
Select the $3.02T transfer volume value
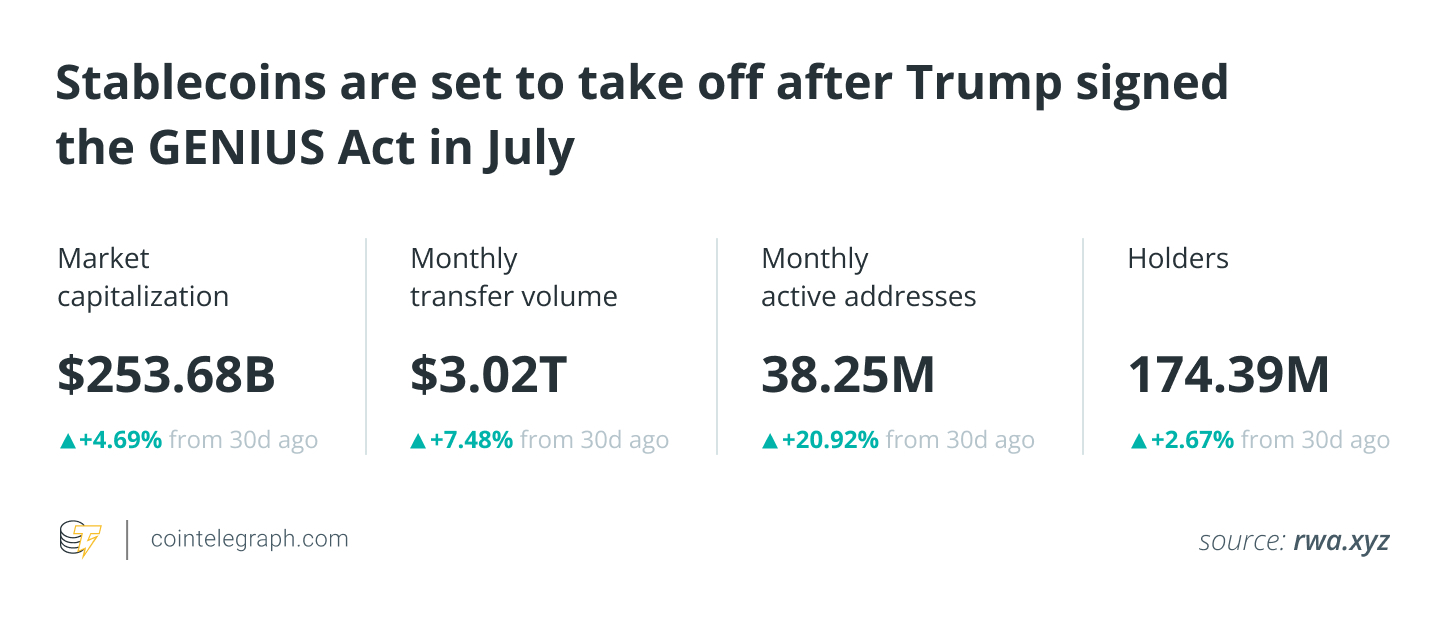point(489,375)
